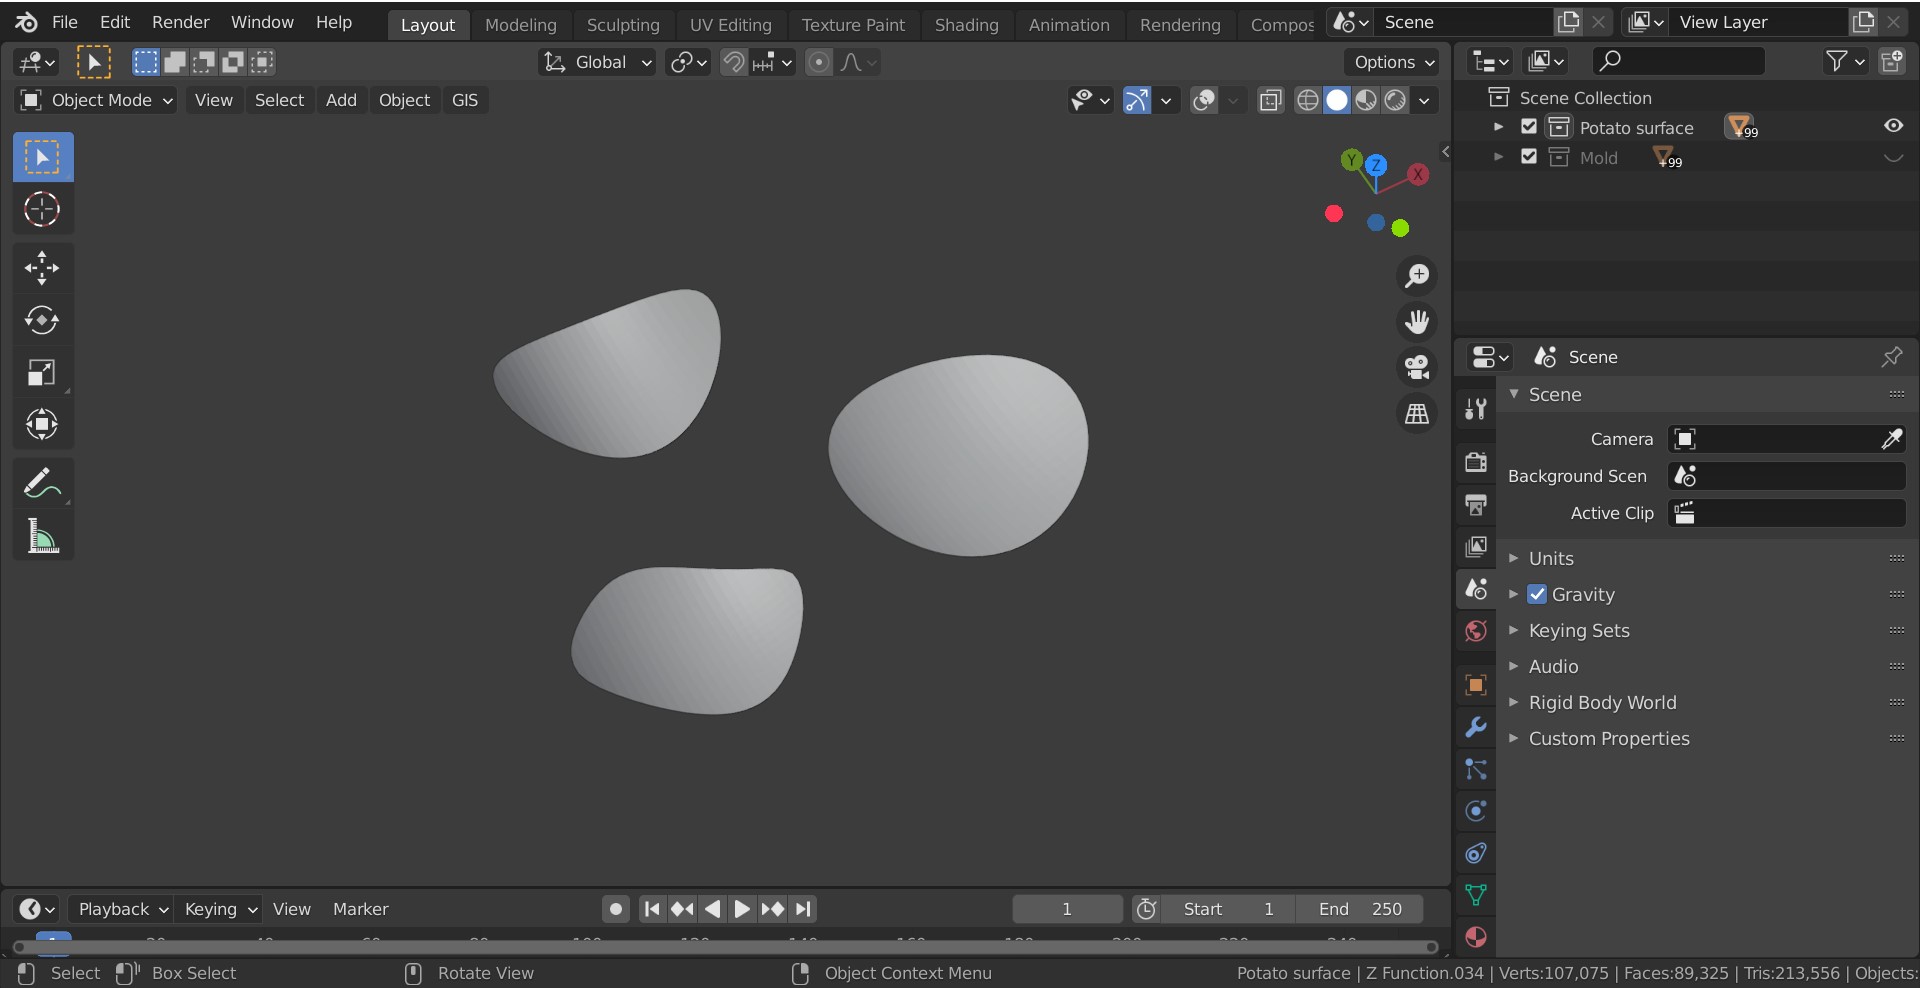Select the Rotate tool
Viewport: 1920px width, 988px height.
pyautogui.click(x=42, y=320)
